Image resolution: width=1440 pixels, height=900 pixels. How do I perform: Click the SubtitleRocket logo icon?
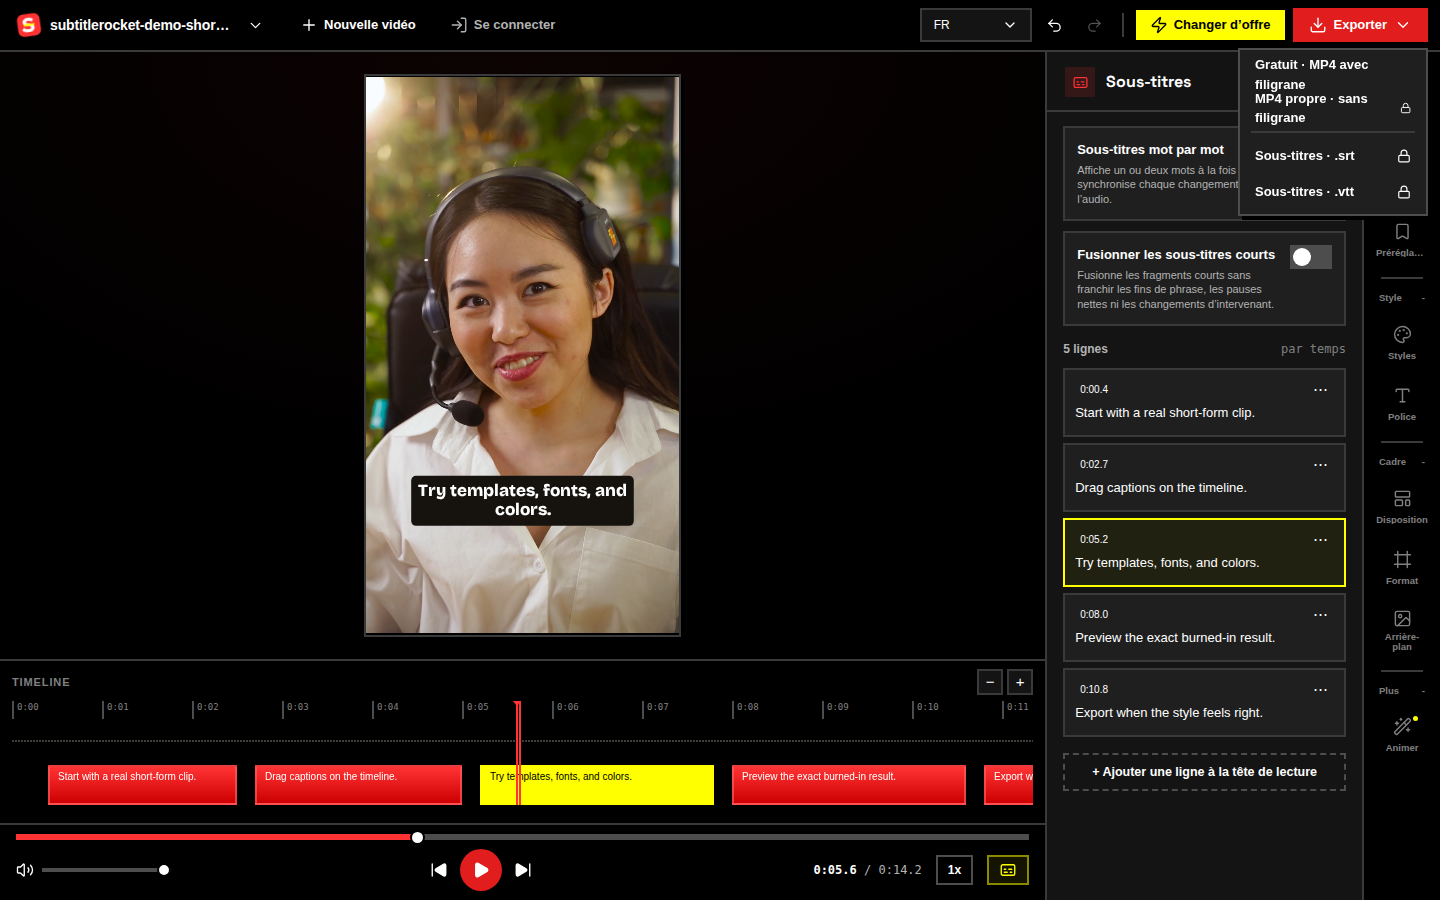coord(29,25)
